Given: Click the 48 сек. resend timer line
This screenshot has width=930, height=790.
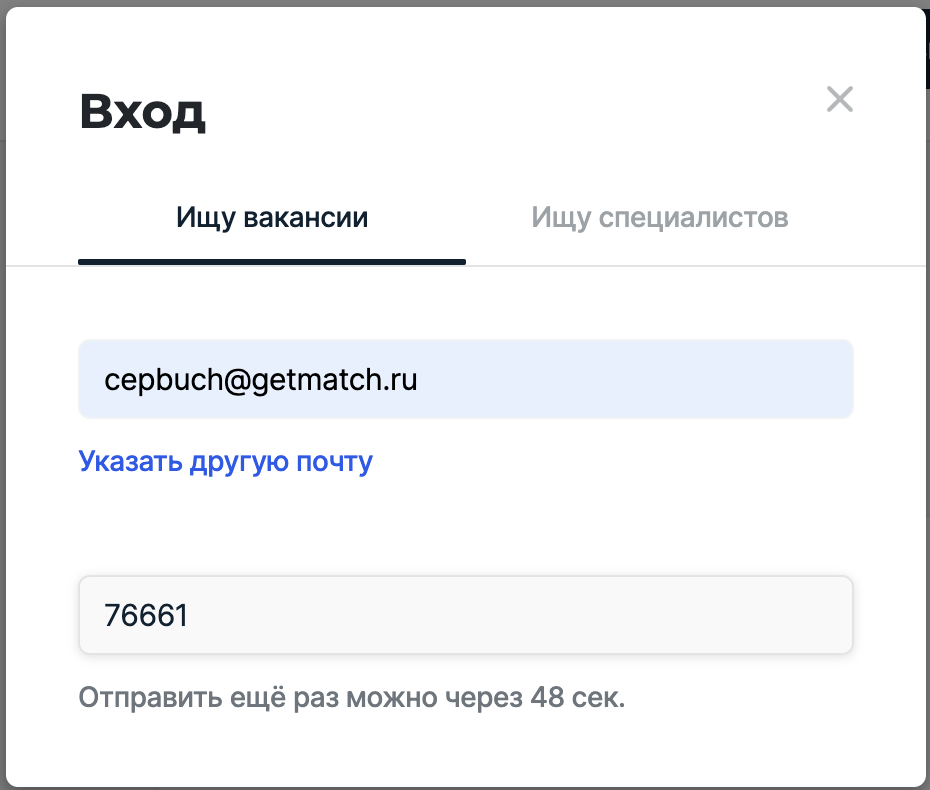Looking at the screenshot, I should pyautogui.click(x=351, y=697).
